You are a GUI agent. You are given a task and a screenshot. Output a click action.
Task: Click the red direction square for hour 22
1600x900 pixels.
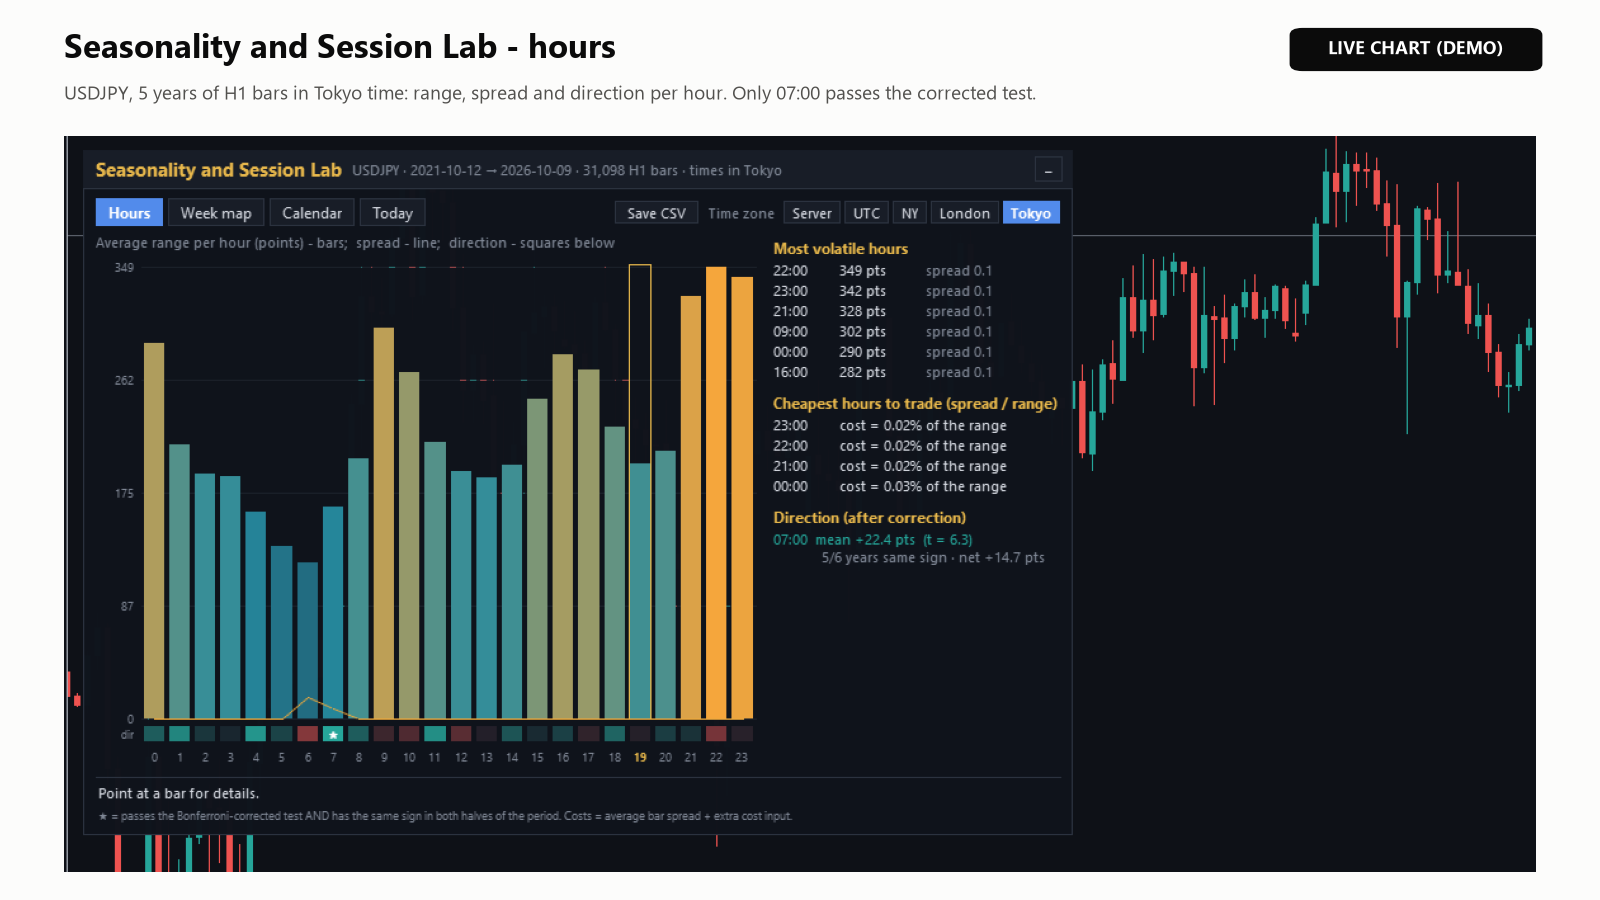coord(716,734)
